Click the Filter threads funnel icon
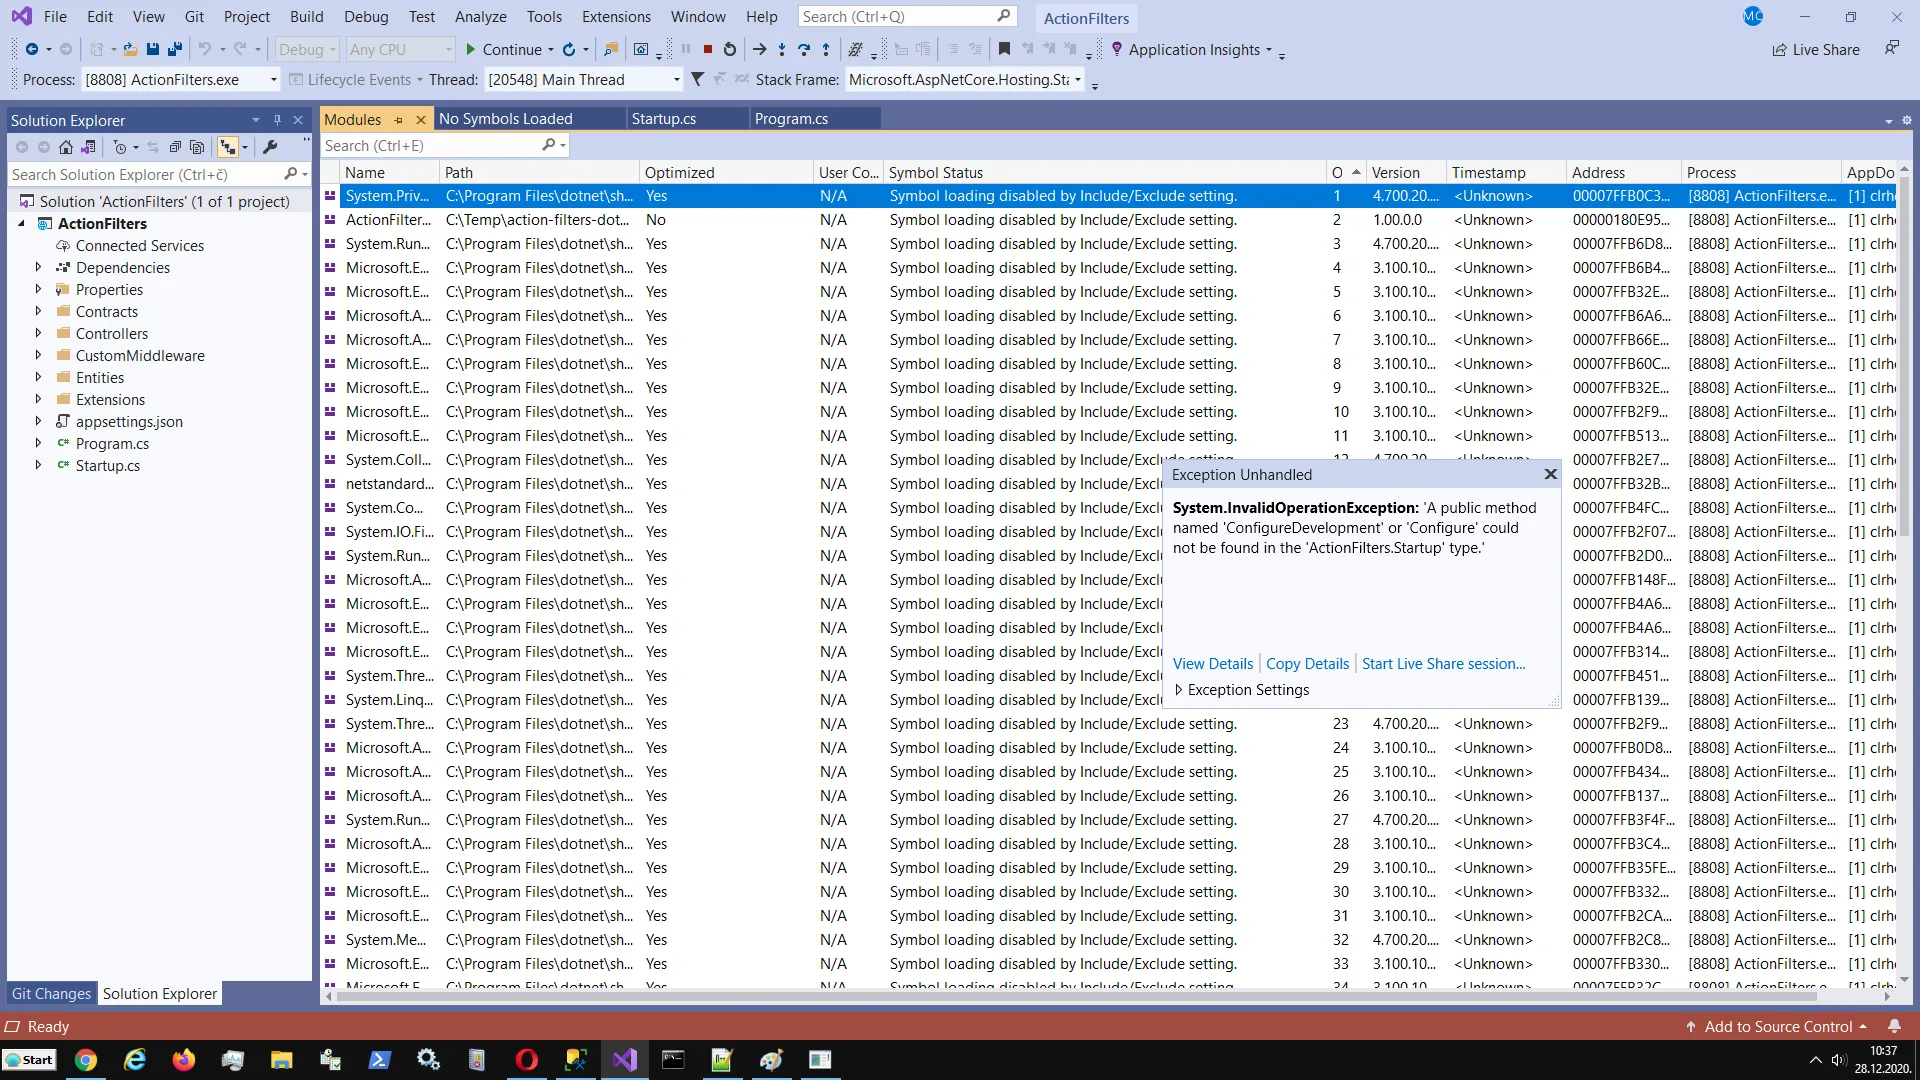This screenshot has width=1920, height=1080. tap(697, 79)
